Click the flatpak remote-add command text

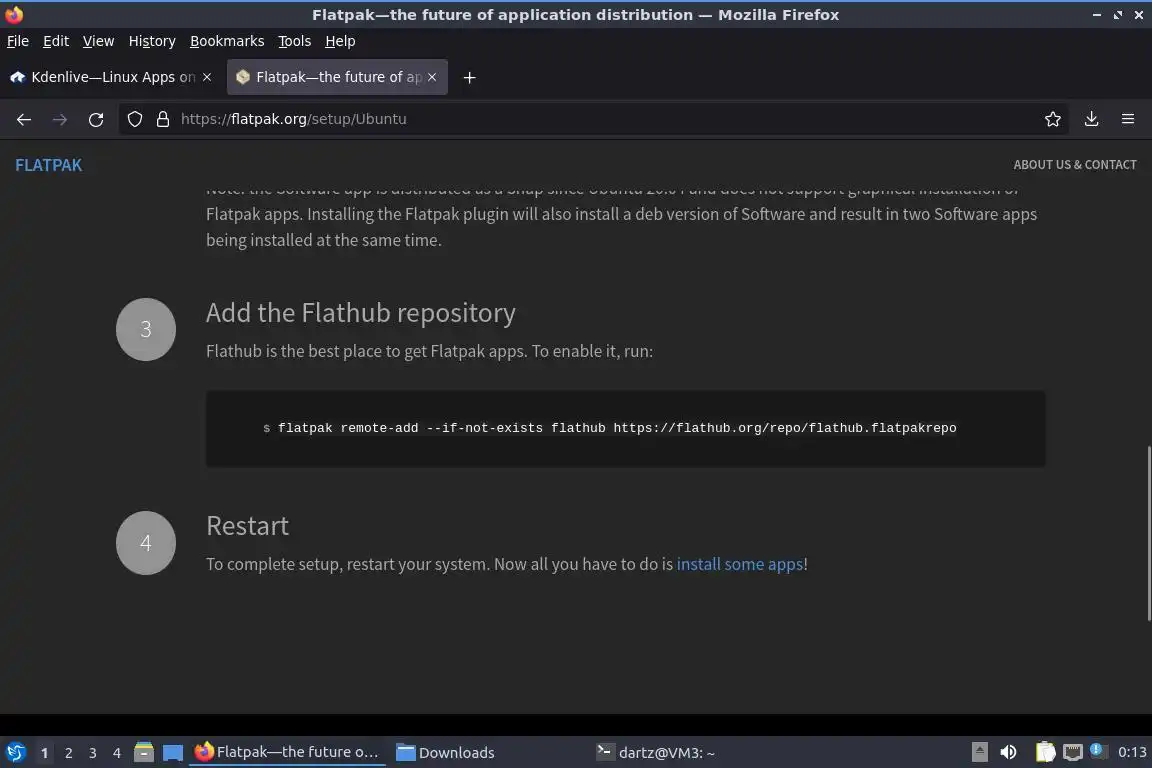(617, 428)
